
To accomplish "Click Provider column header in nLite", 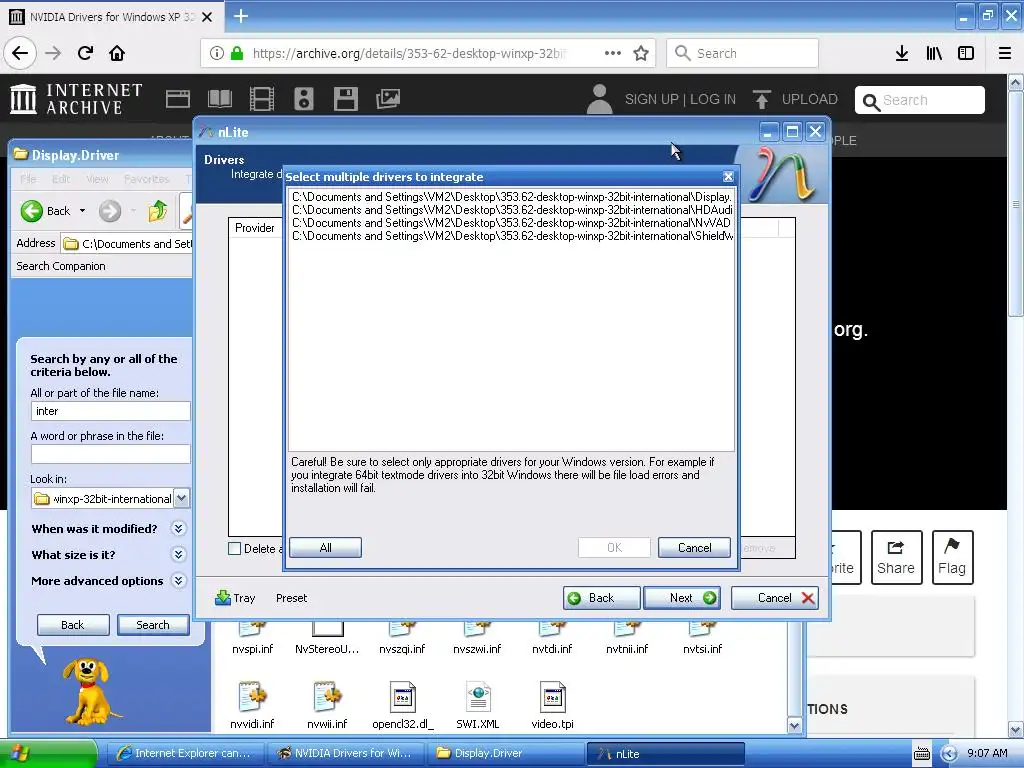I will tap(255, 227).
